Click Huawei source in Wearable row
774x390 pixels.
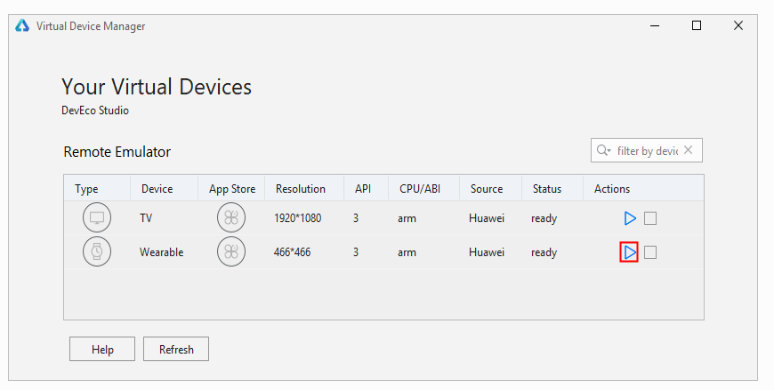point(487,252)
